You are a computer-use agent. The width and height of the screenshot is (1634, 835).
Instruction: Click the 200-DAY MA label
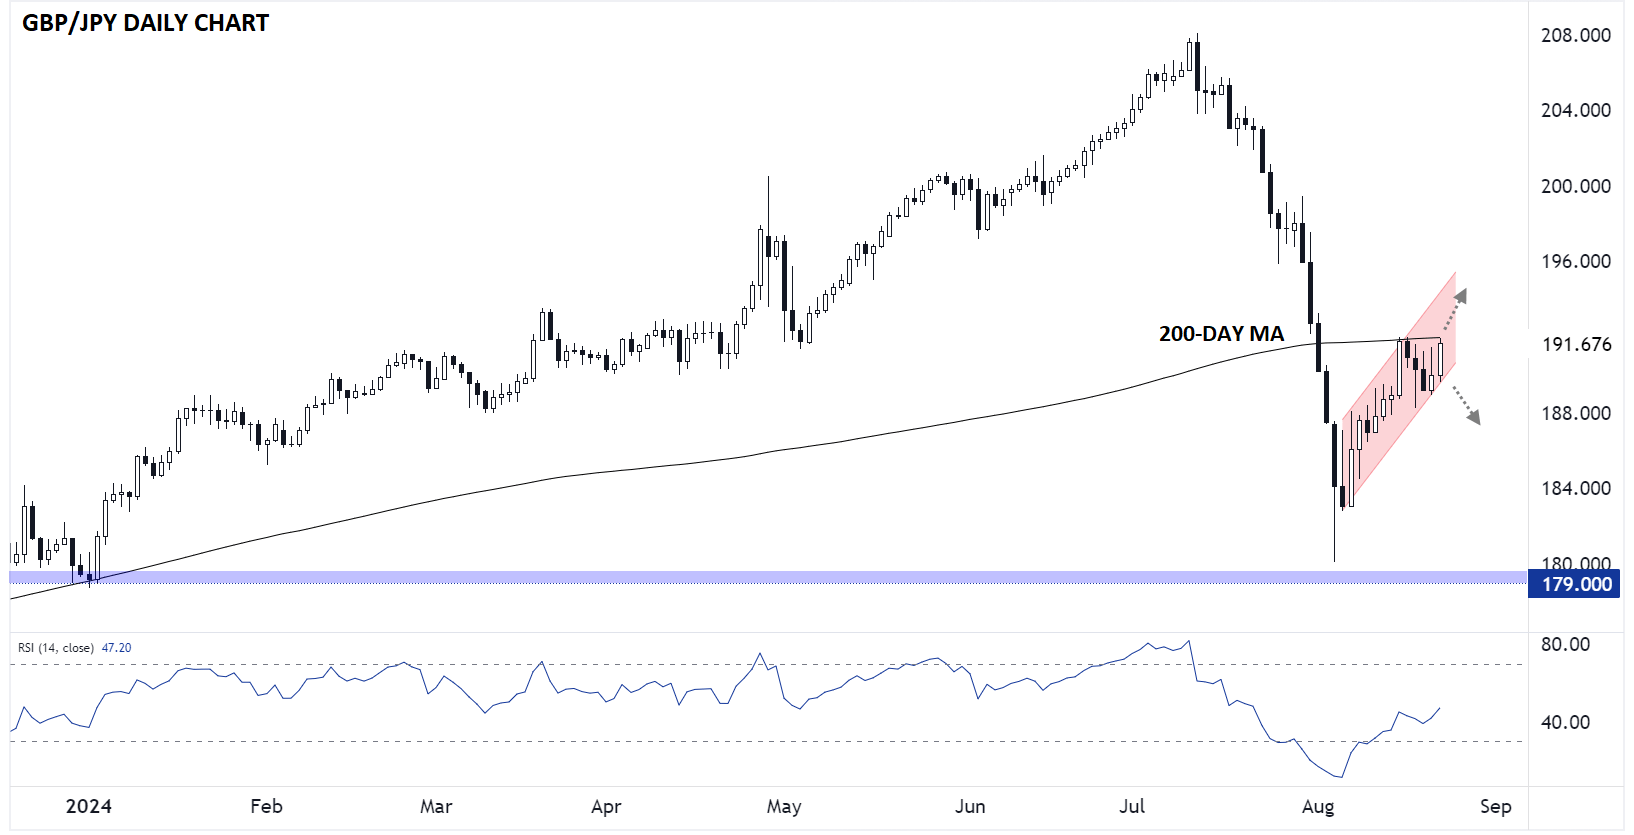point(1221,334)
